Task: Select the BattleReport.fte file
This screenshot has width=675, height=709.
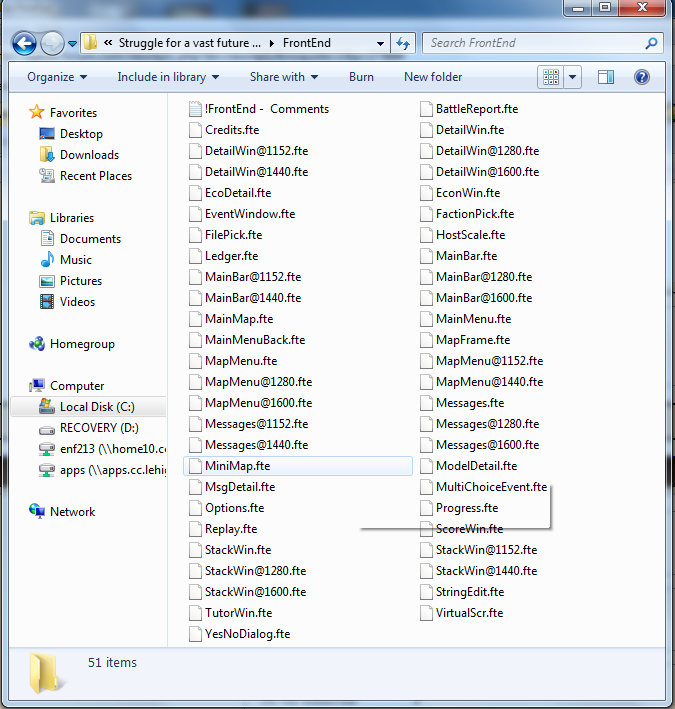Action: point(476,109)
